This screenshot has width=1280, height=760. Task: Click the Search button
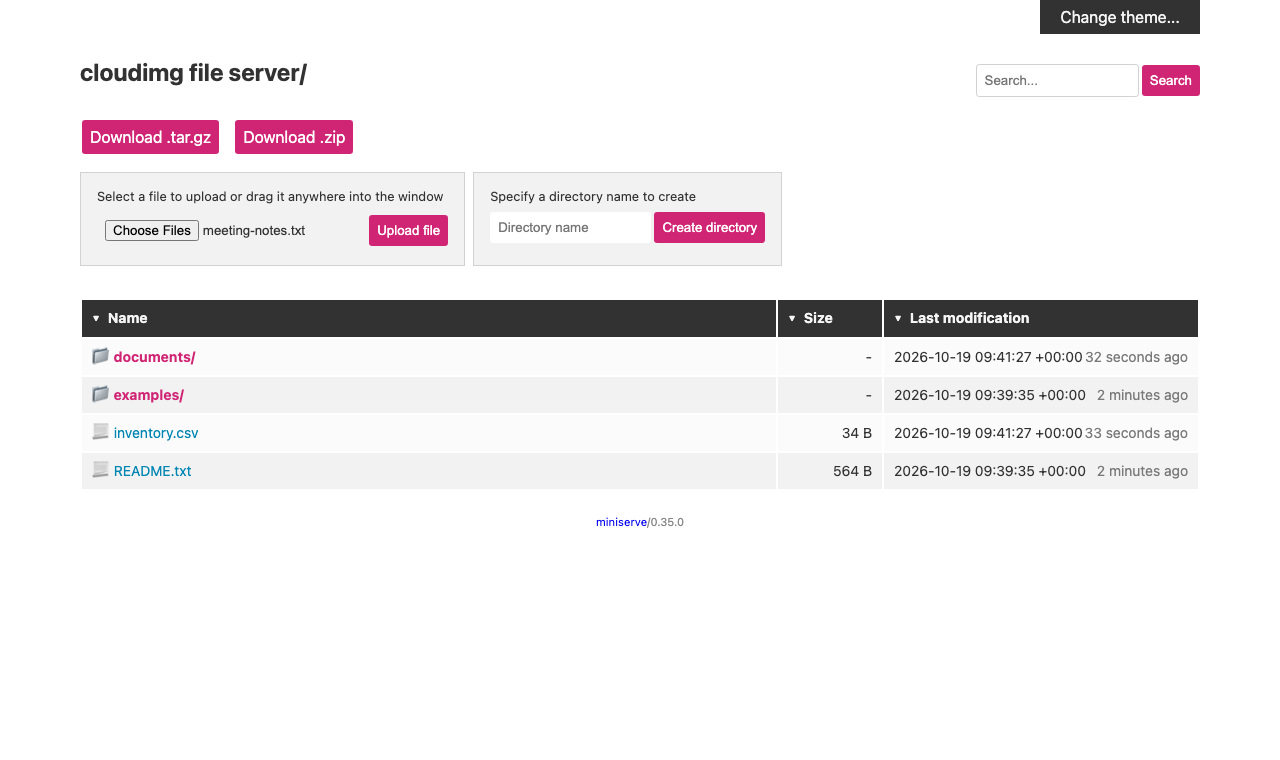tap(1171, 80)
